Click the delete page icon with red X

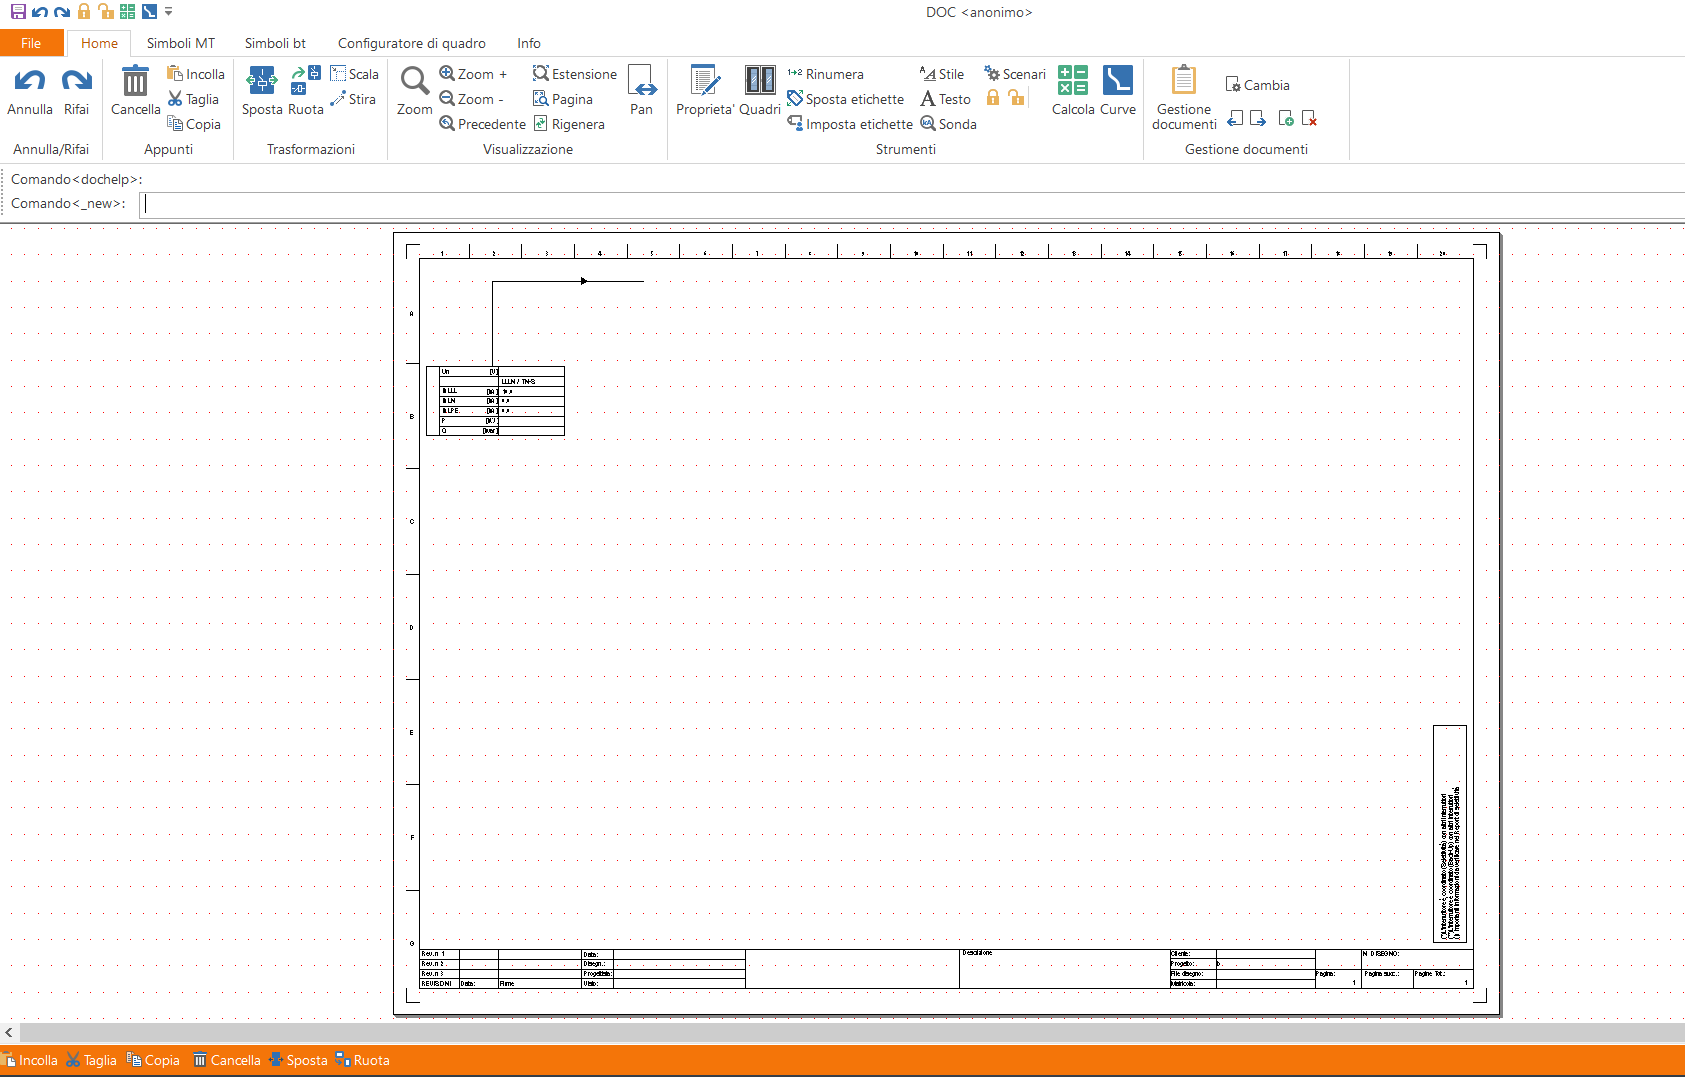click(1310, 119)
